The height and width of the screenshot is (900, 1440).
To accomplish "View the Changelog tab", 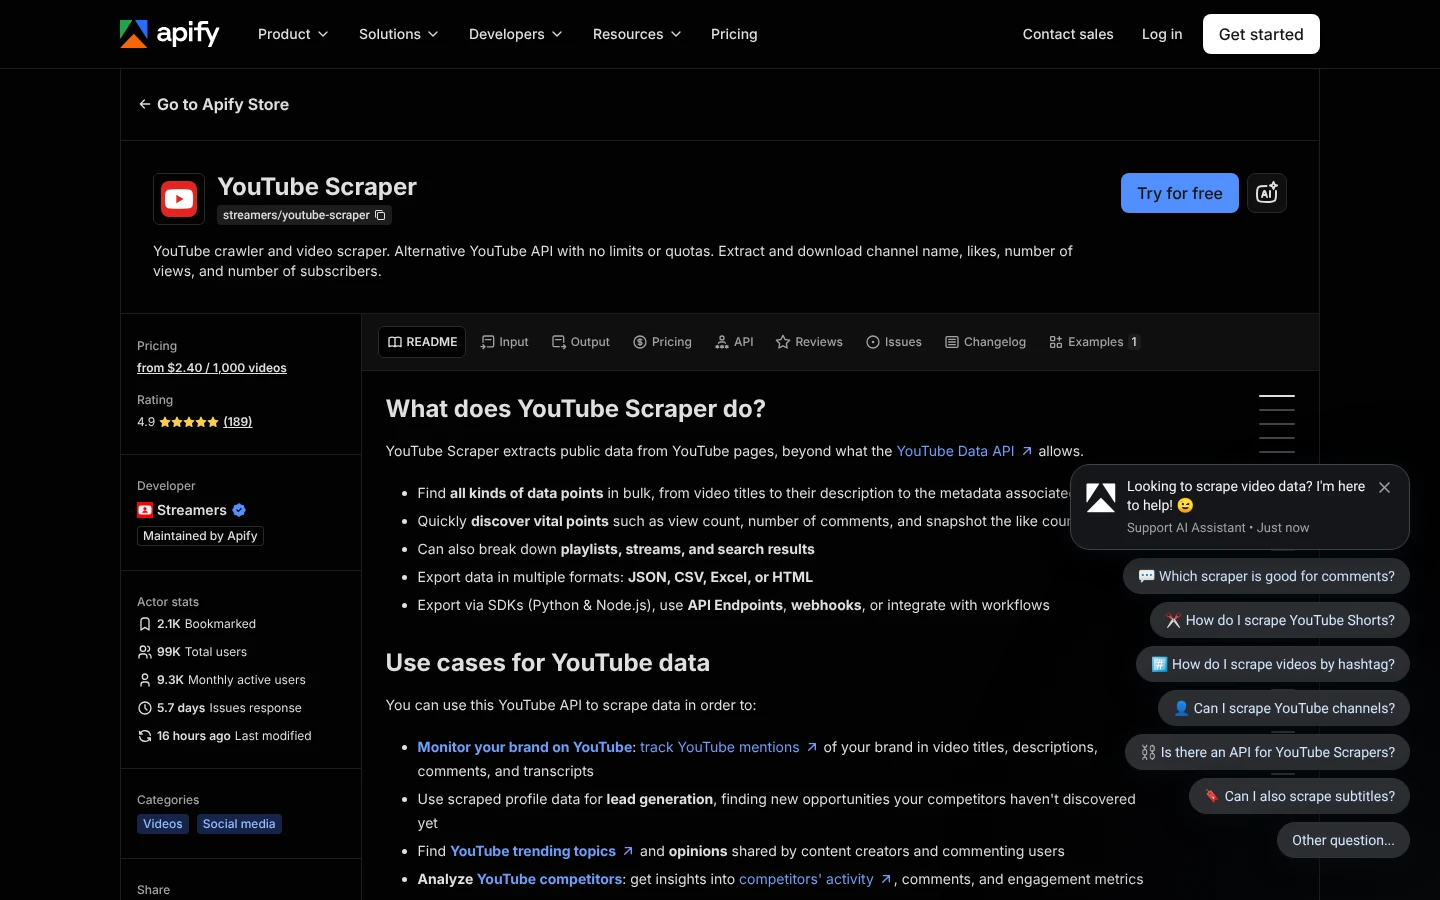I will (985, 342).
